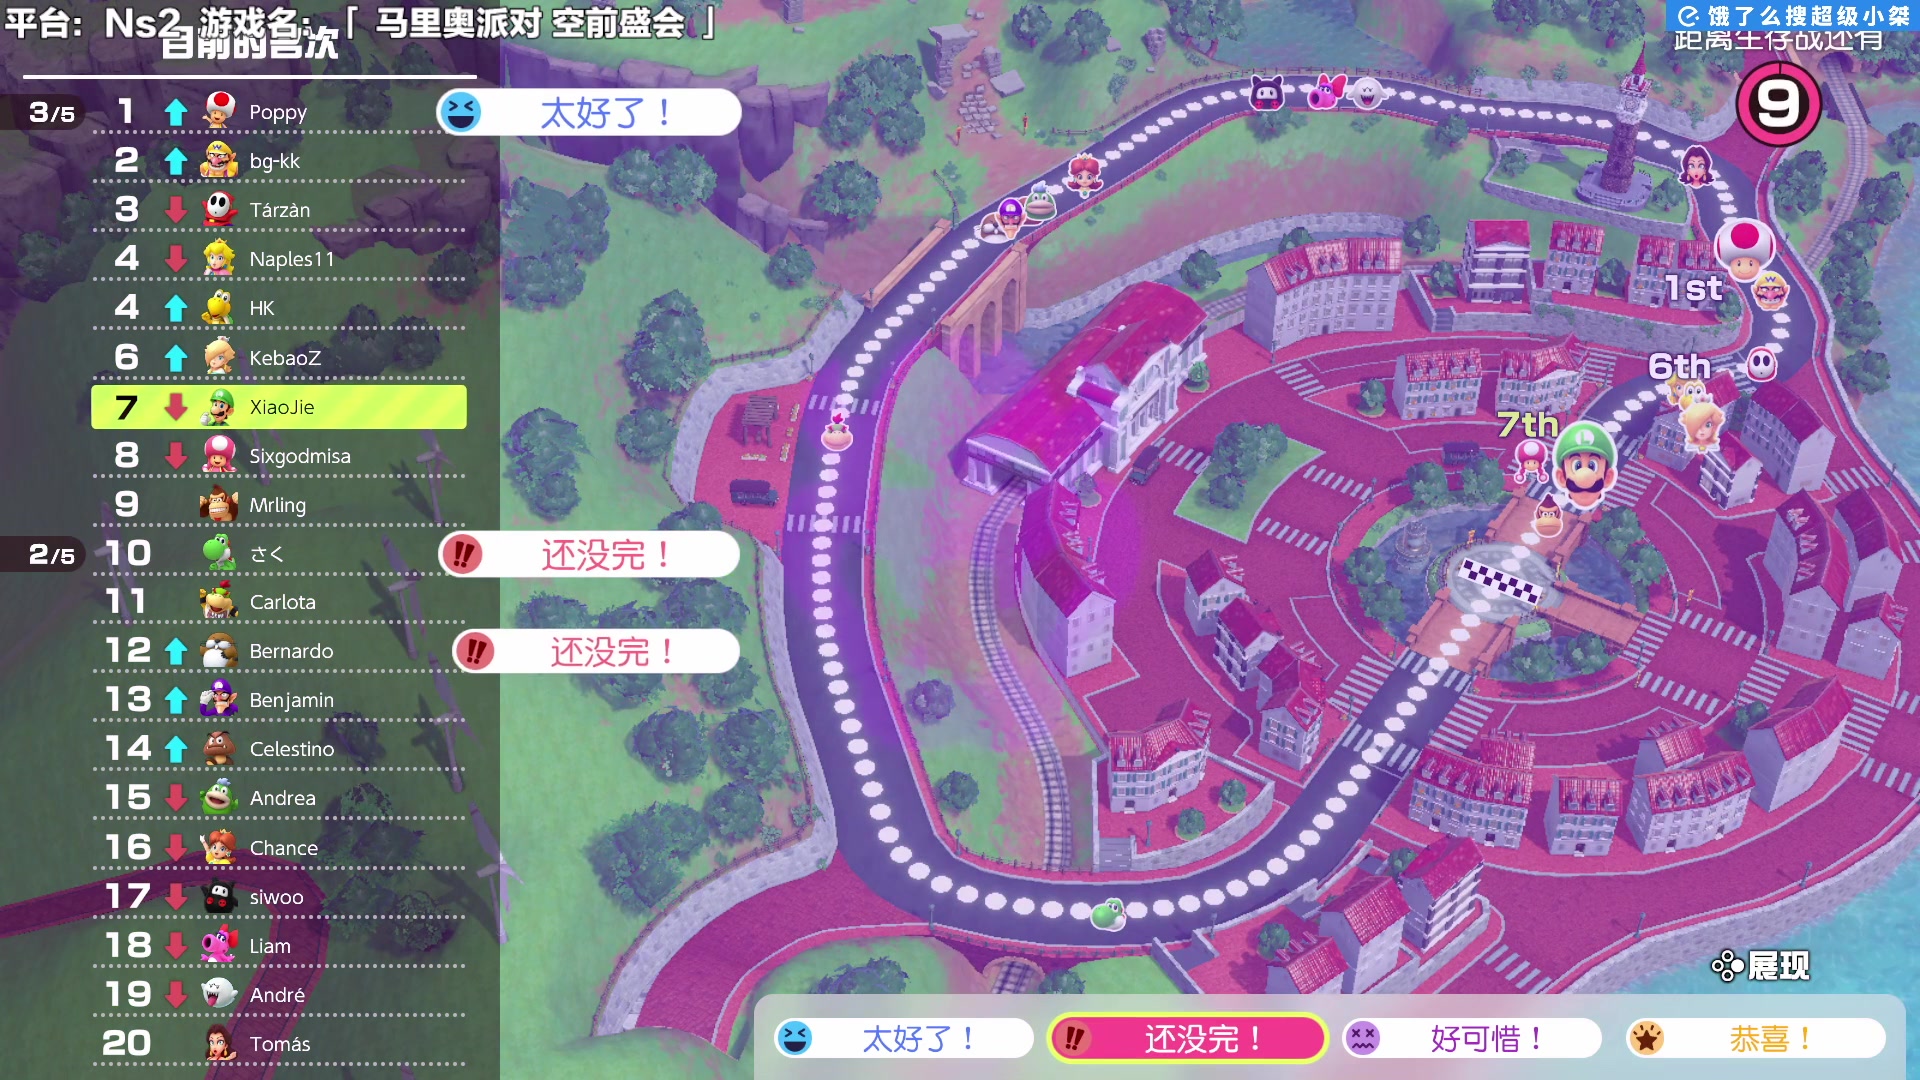
Task: Click the countdown number 9 badge
Action: [x=1778, y=104]
